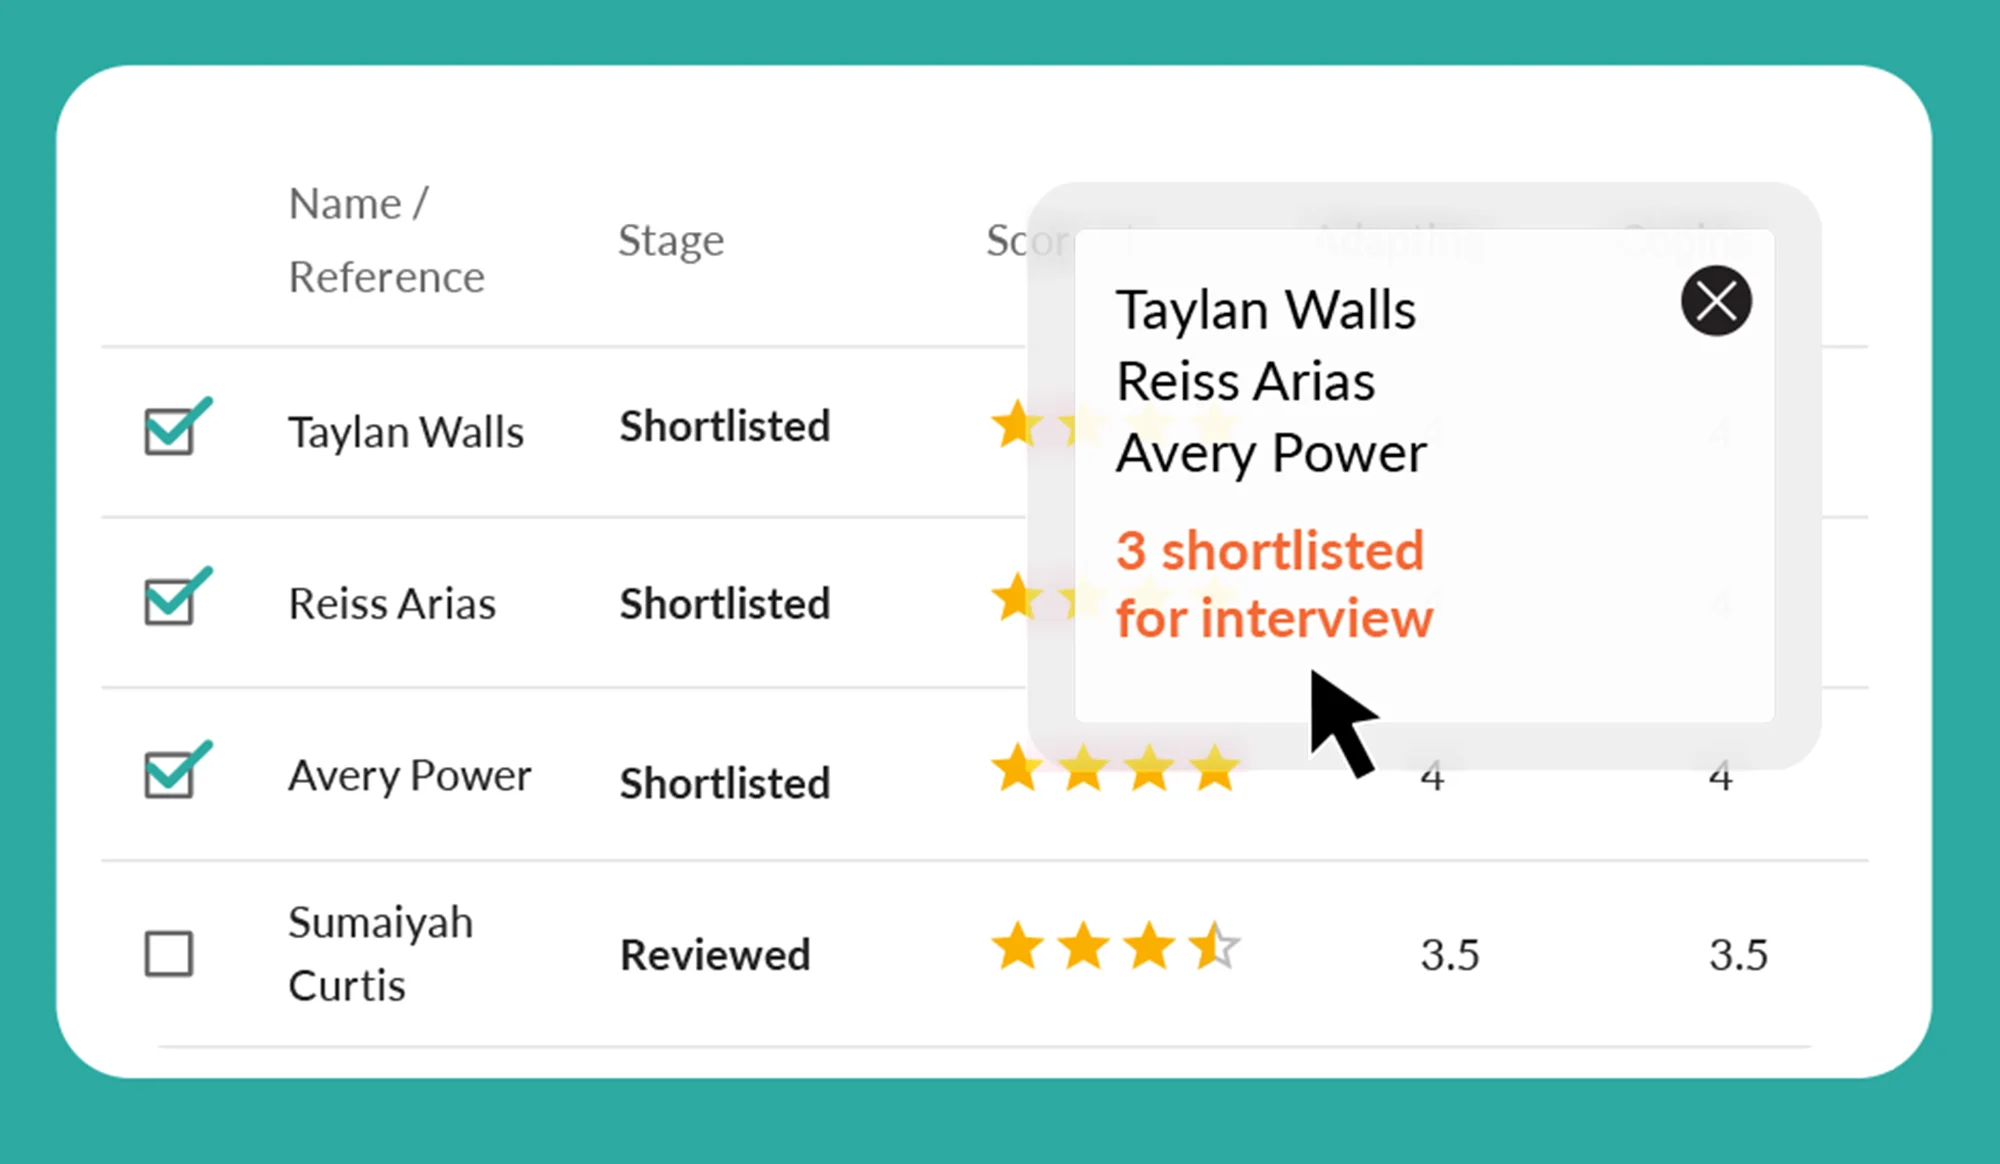The width and height of the screenshot is (2000, 1164).
Task: Click Shortlisted stage for Avery Power
Action: coord(725,783)
